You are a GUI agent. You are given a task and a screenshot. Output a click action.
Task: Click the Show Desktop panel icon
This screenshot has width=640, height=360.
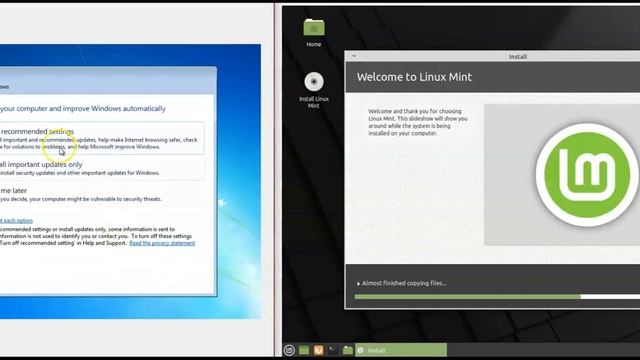coord(304,350)
